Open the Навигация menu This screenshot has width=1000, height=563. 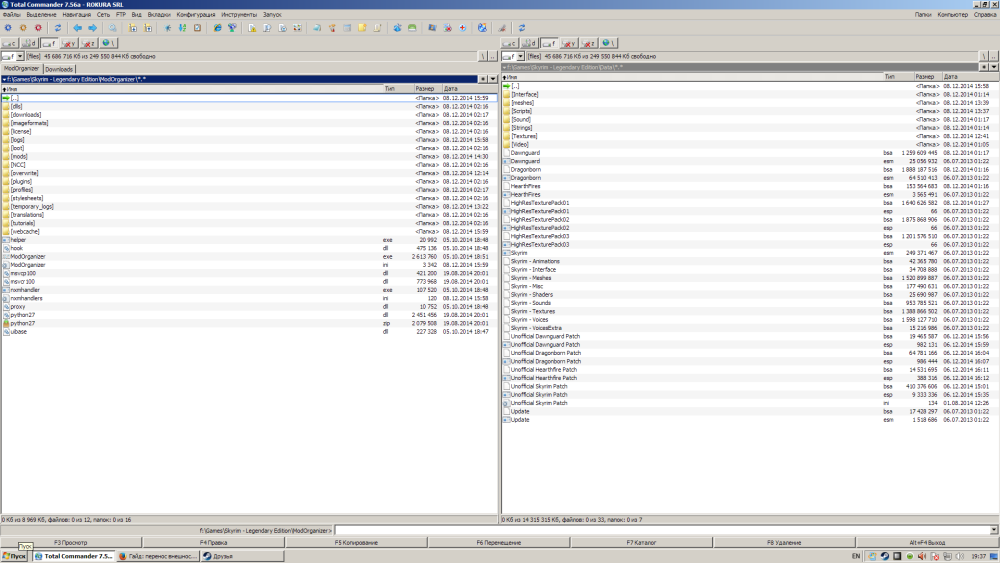coord(77,15)
